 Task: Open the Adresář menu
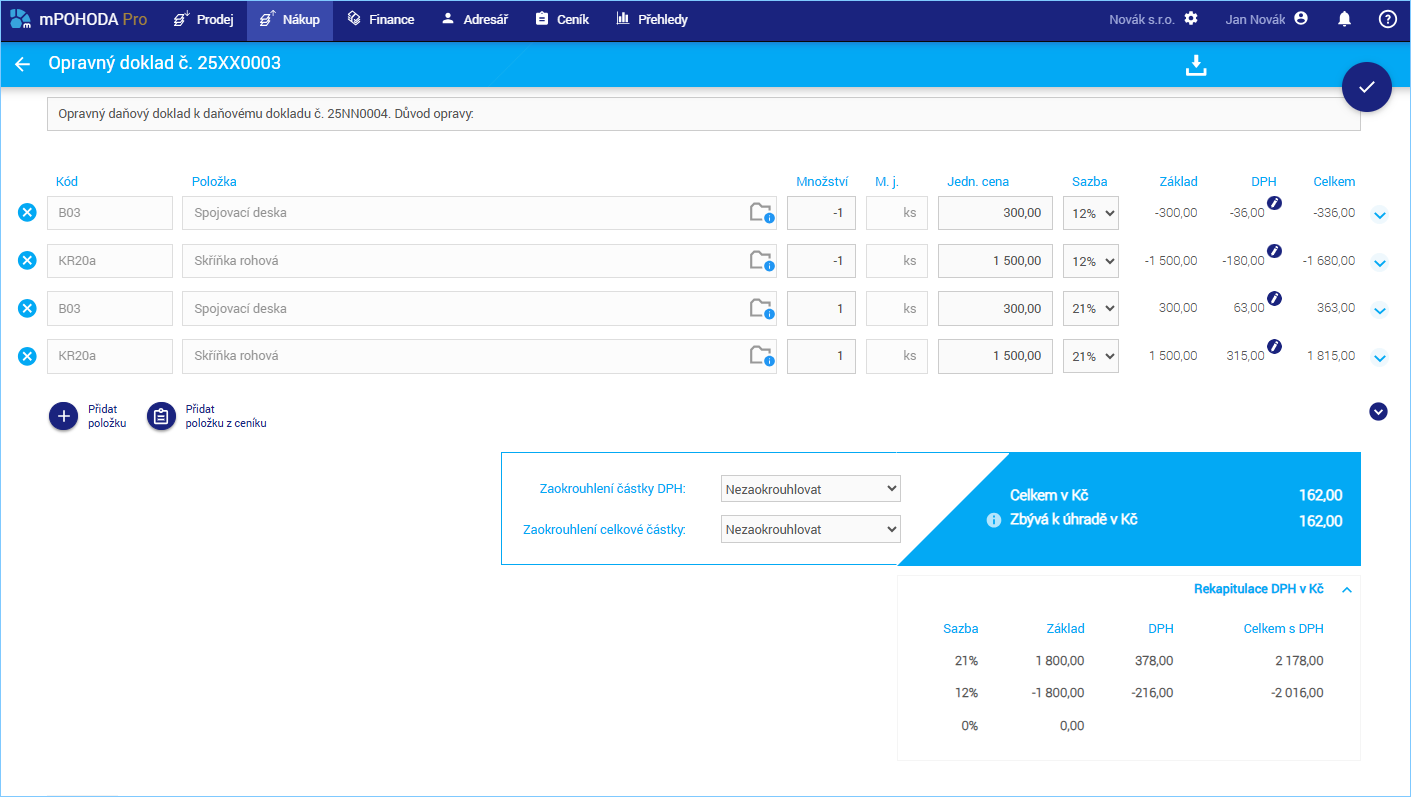[474, 20]
